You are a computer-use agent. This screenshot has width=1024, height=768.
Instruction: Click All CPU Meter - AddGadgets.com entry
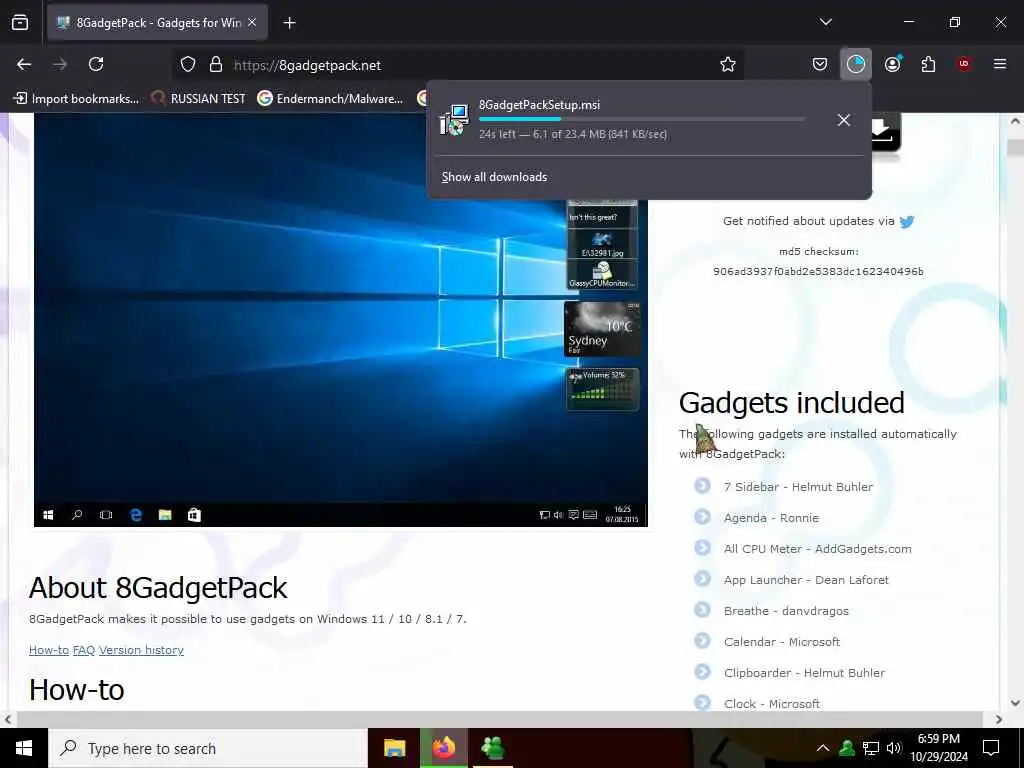coord(818,549)
